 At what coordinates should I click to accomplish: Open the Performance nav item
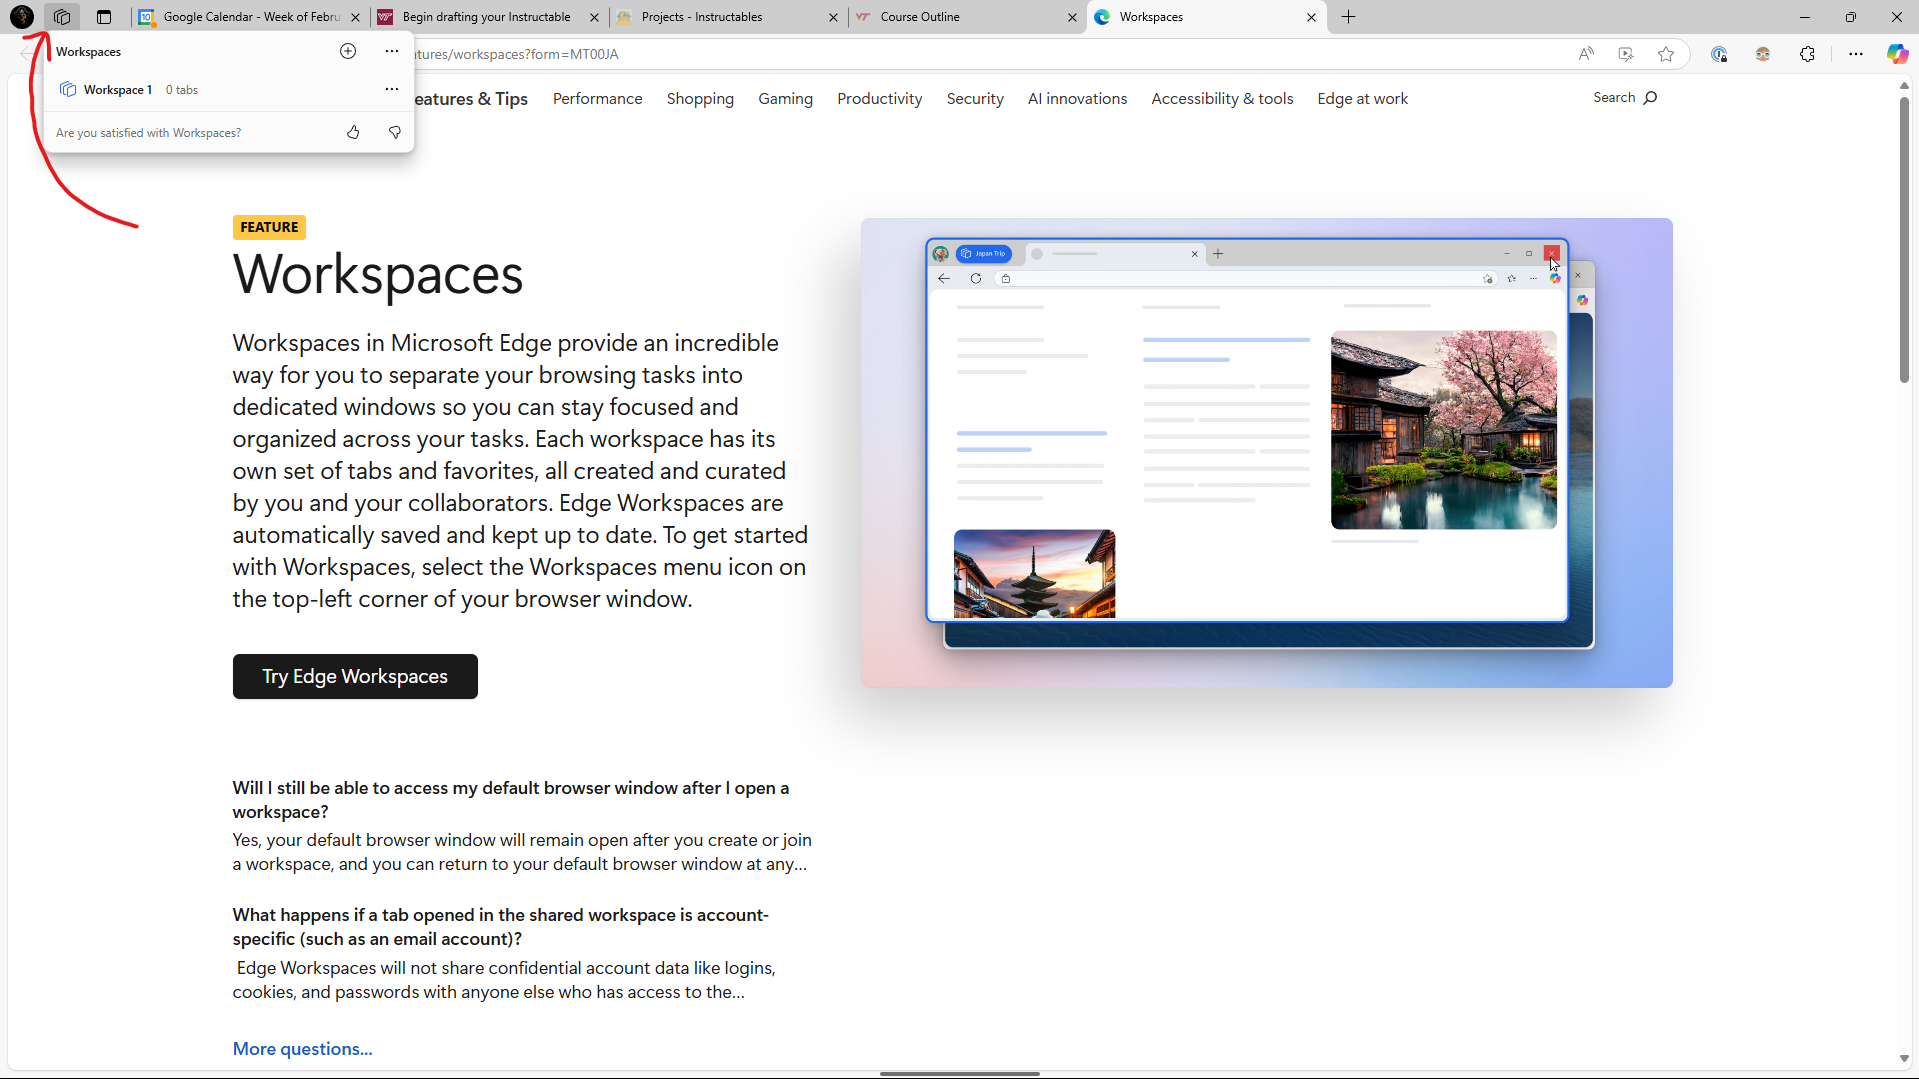coord(598,98)
